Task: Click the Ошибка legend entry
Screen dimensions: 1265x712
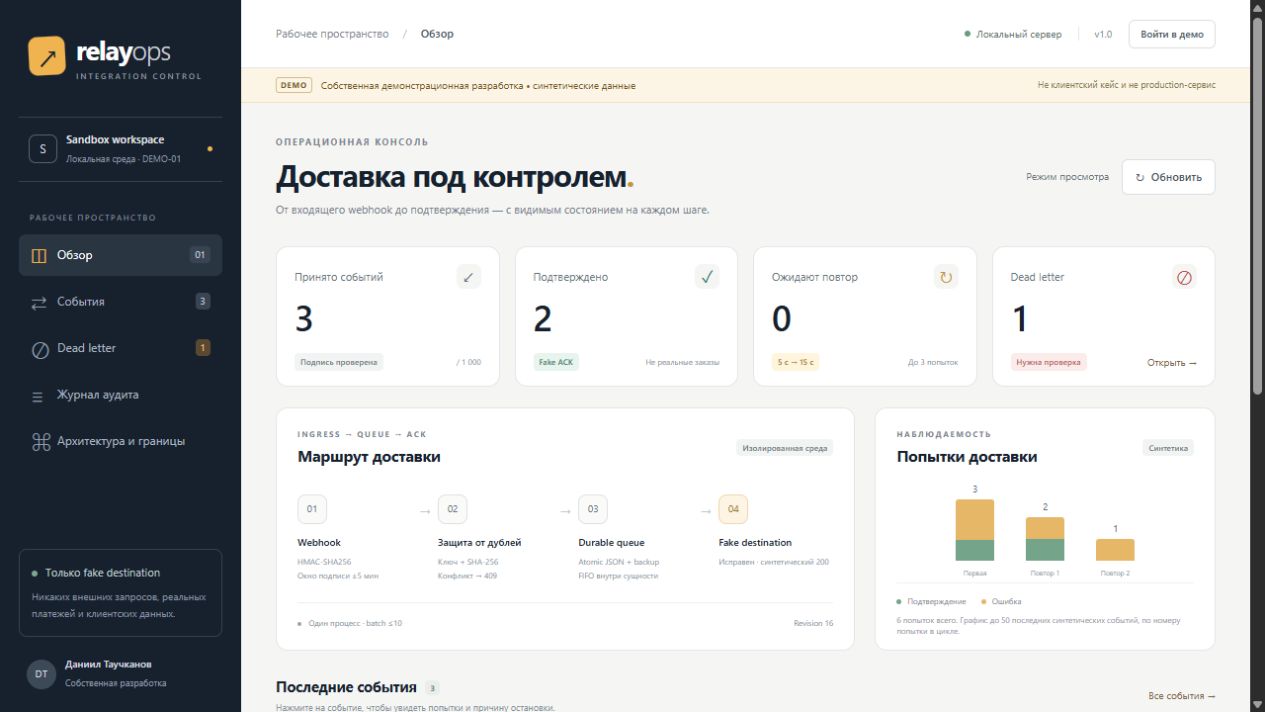Action: tap(1001, 601)
